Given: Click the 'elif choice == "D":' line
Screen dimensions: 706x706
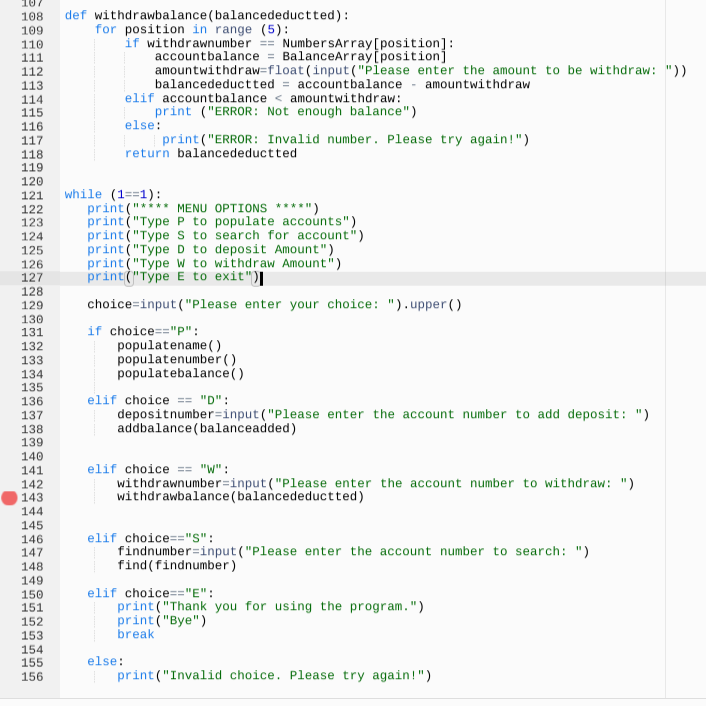Looking at the screenshot, I should 158,400.
